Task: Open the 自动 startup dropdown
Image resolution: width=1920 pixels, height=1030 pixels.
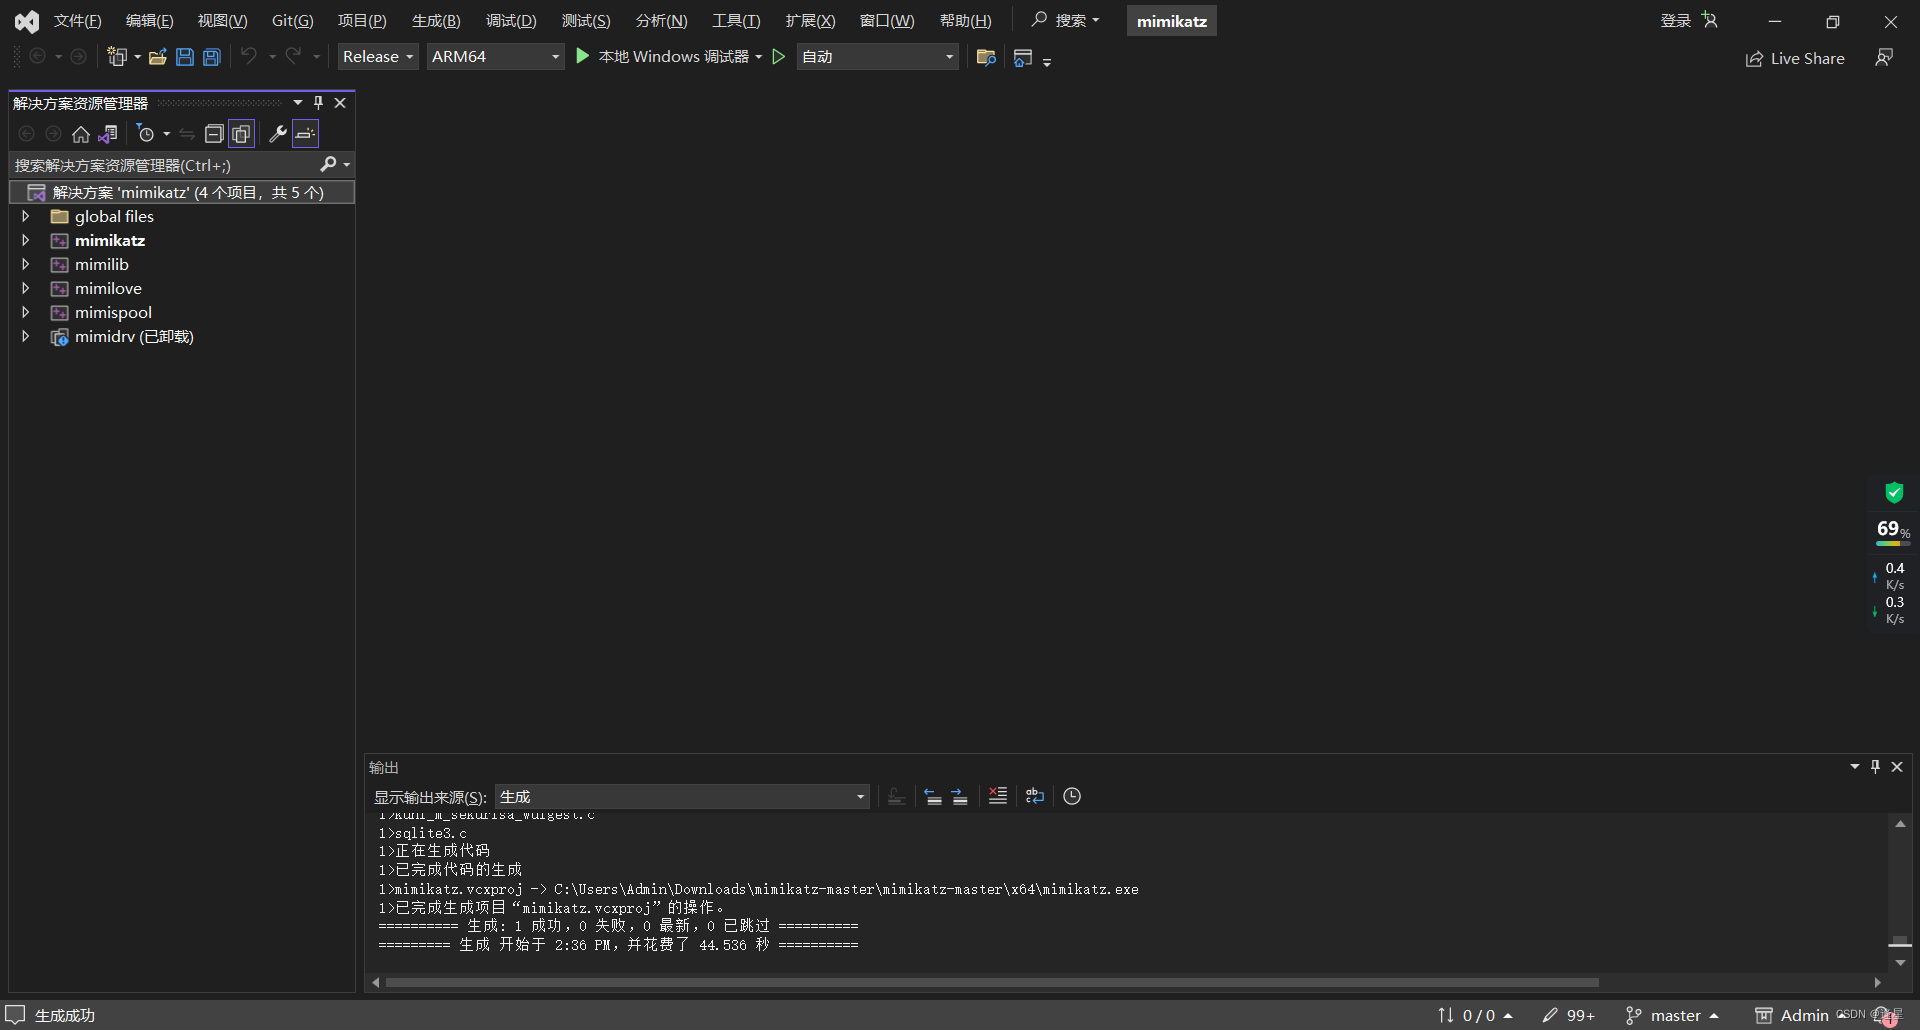Action: 877,57
